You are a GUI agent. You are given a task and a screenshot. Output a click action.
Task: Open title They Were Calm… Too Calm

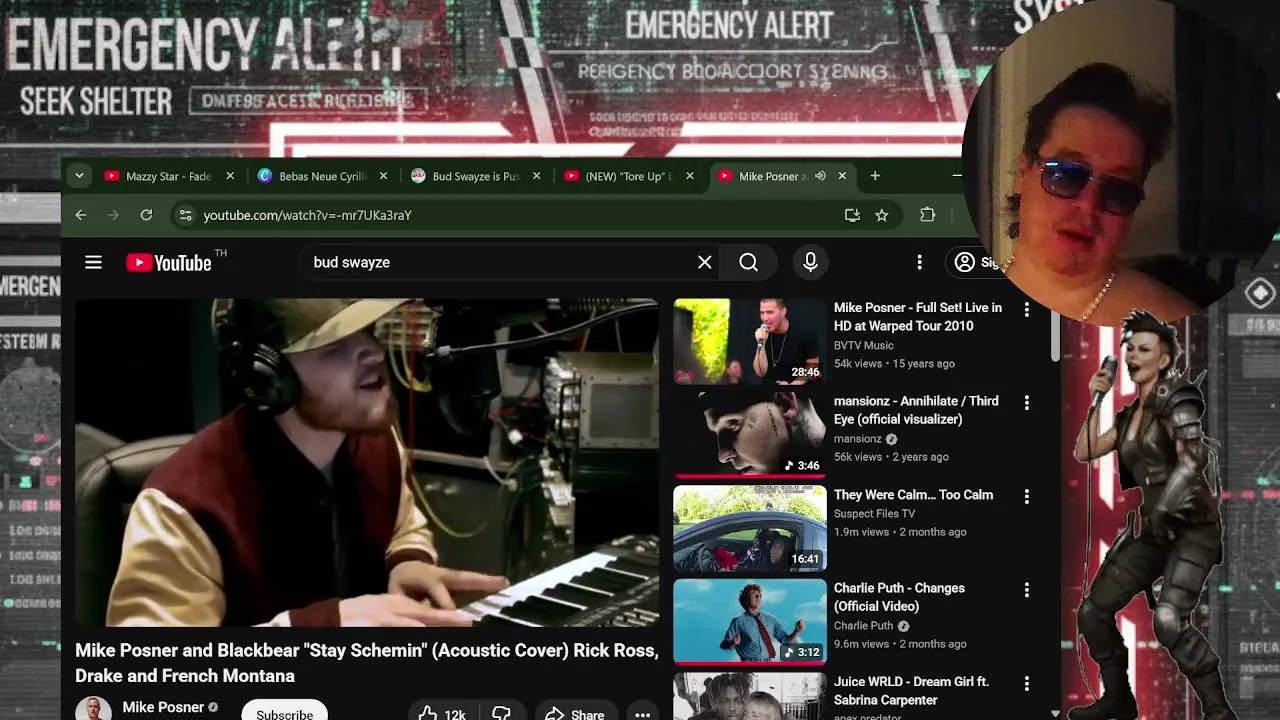coord(913,495)
